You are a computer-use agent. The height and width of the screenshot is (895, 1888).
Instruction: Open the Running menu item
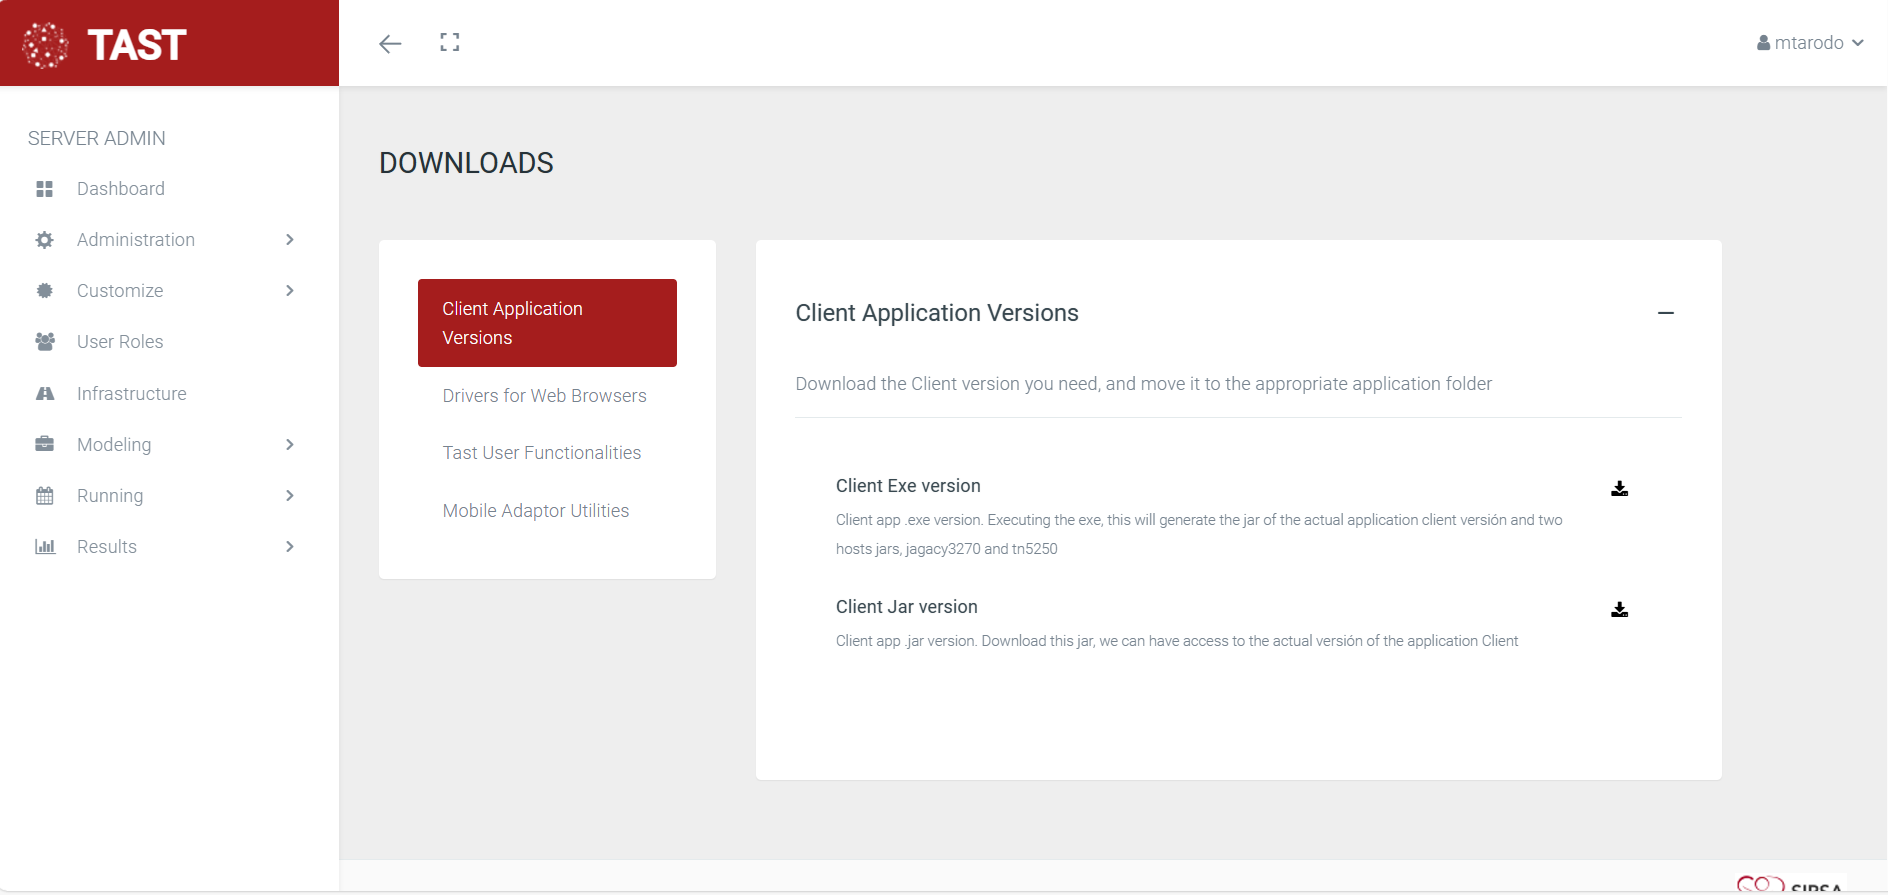point(110,496)
